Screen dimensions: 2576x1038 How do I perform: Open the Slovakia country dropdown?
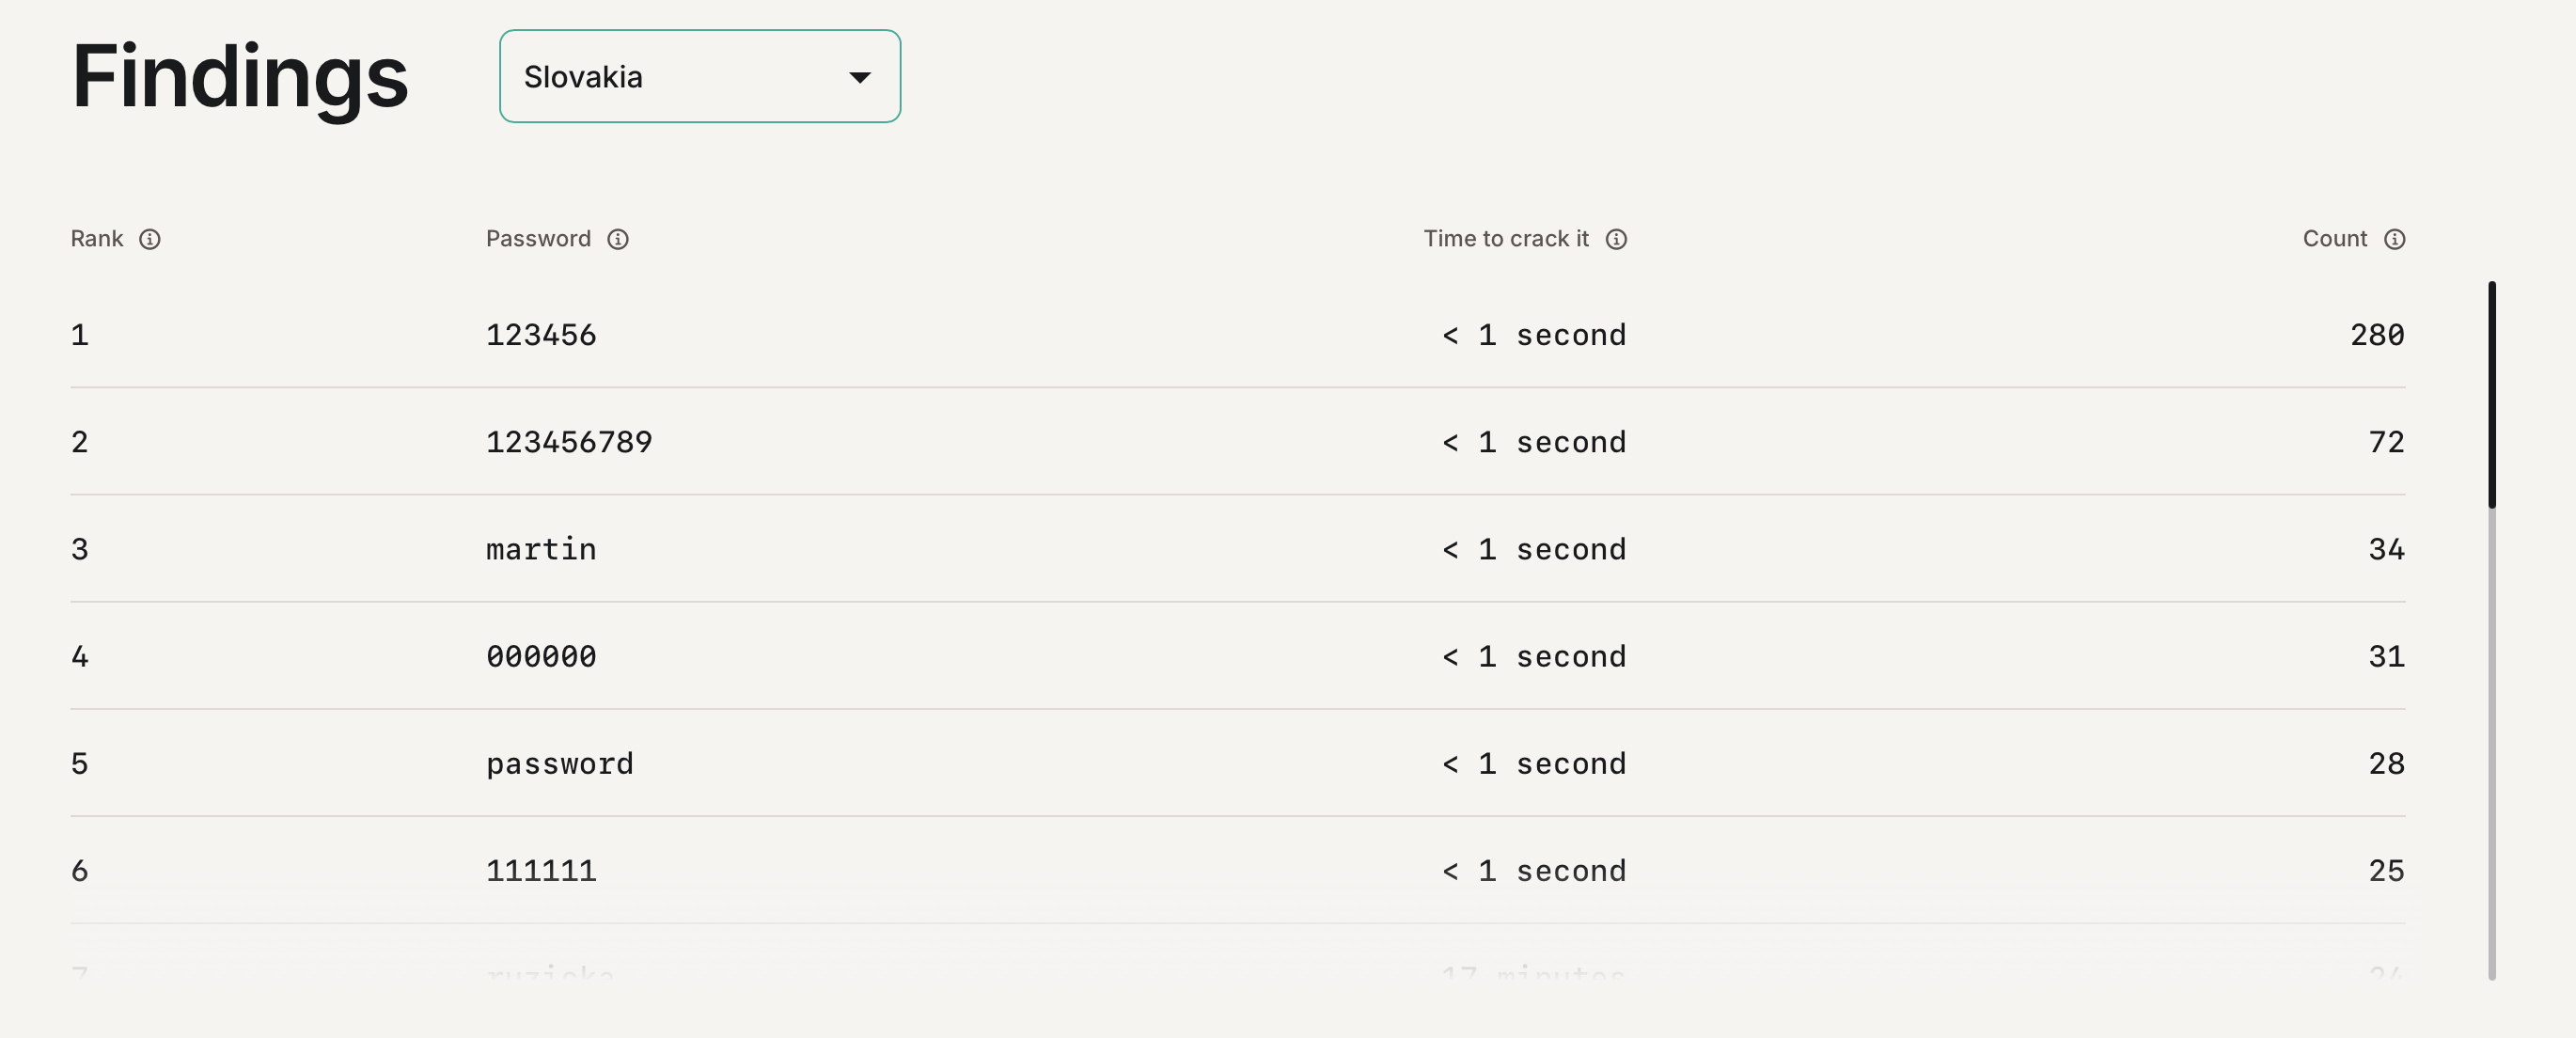point(699,76)
